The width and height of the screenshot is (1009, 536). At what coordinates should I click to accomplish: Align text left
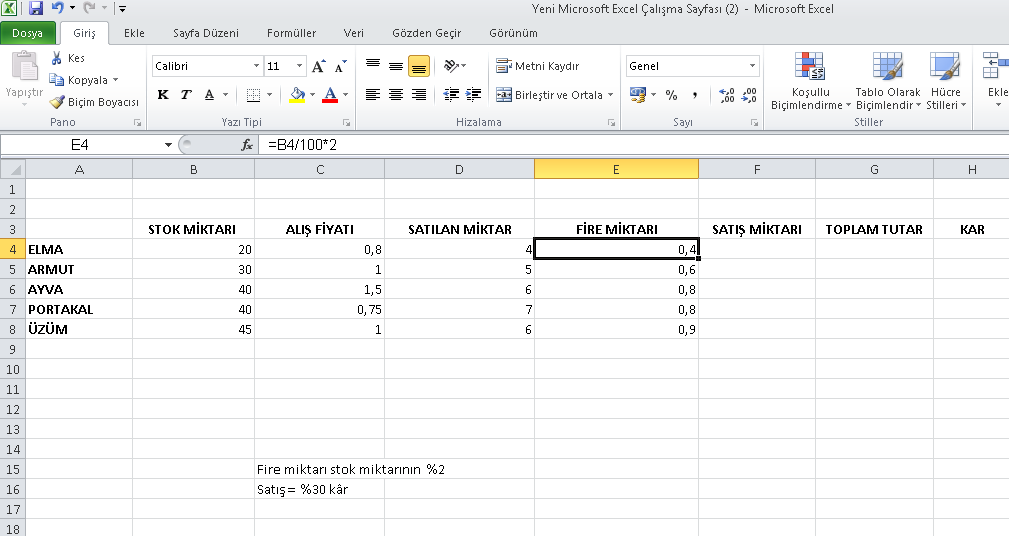click(373, 95)
